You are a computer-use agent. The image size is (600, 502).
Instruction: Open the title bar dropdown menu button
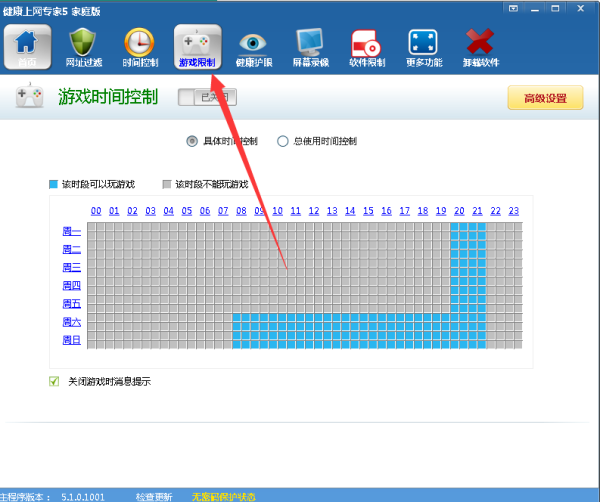coord(514,7)
